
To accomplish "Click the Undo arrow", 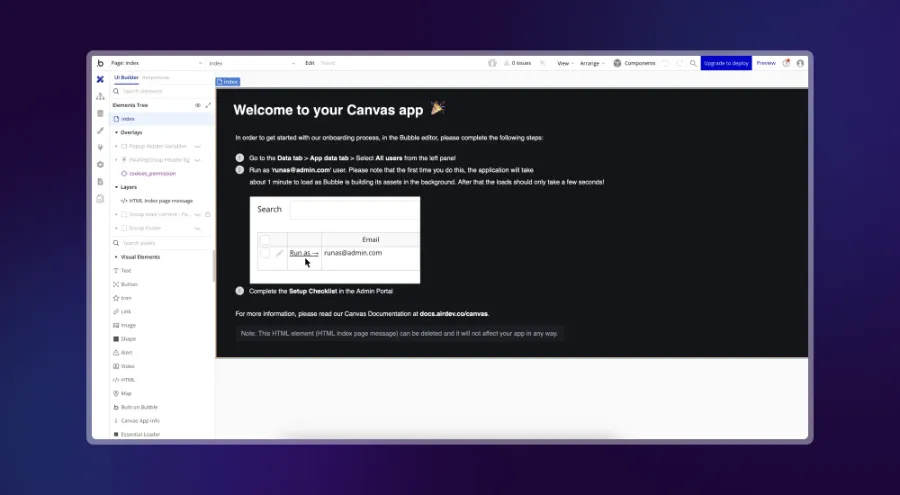I will [x=666, y=63].
